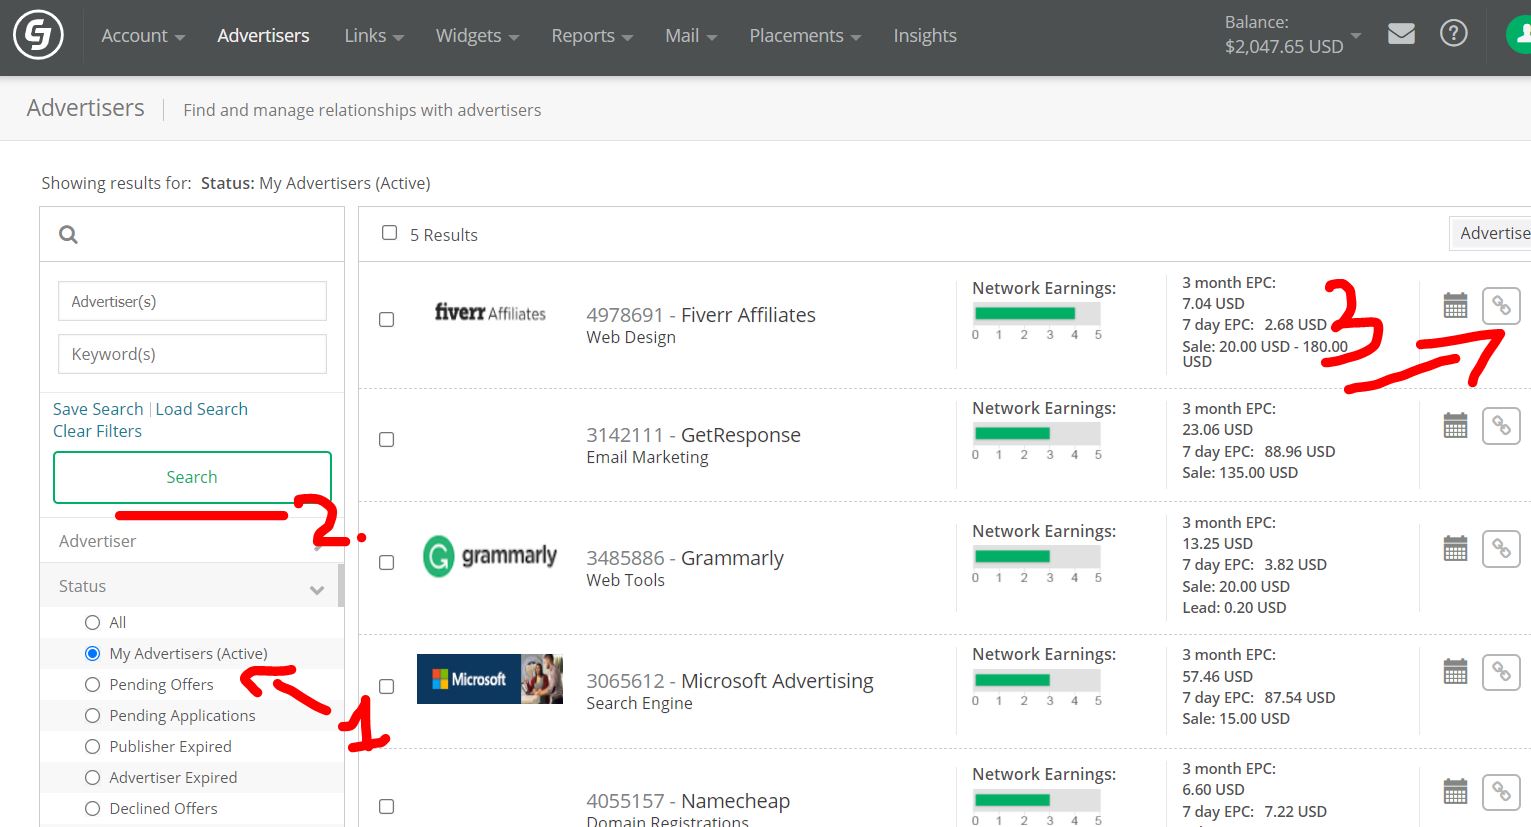The height and width of the screenshot is (827, 1531).
Task: Click the filter panel scrollbar
Action: 341,586
